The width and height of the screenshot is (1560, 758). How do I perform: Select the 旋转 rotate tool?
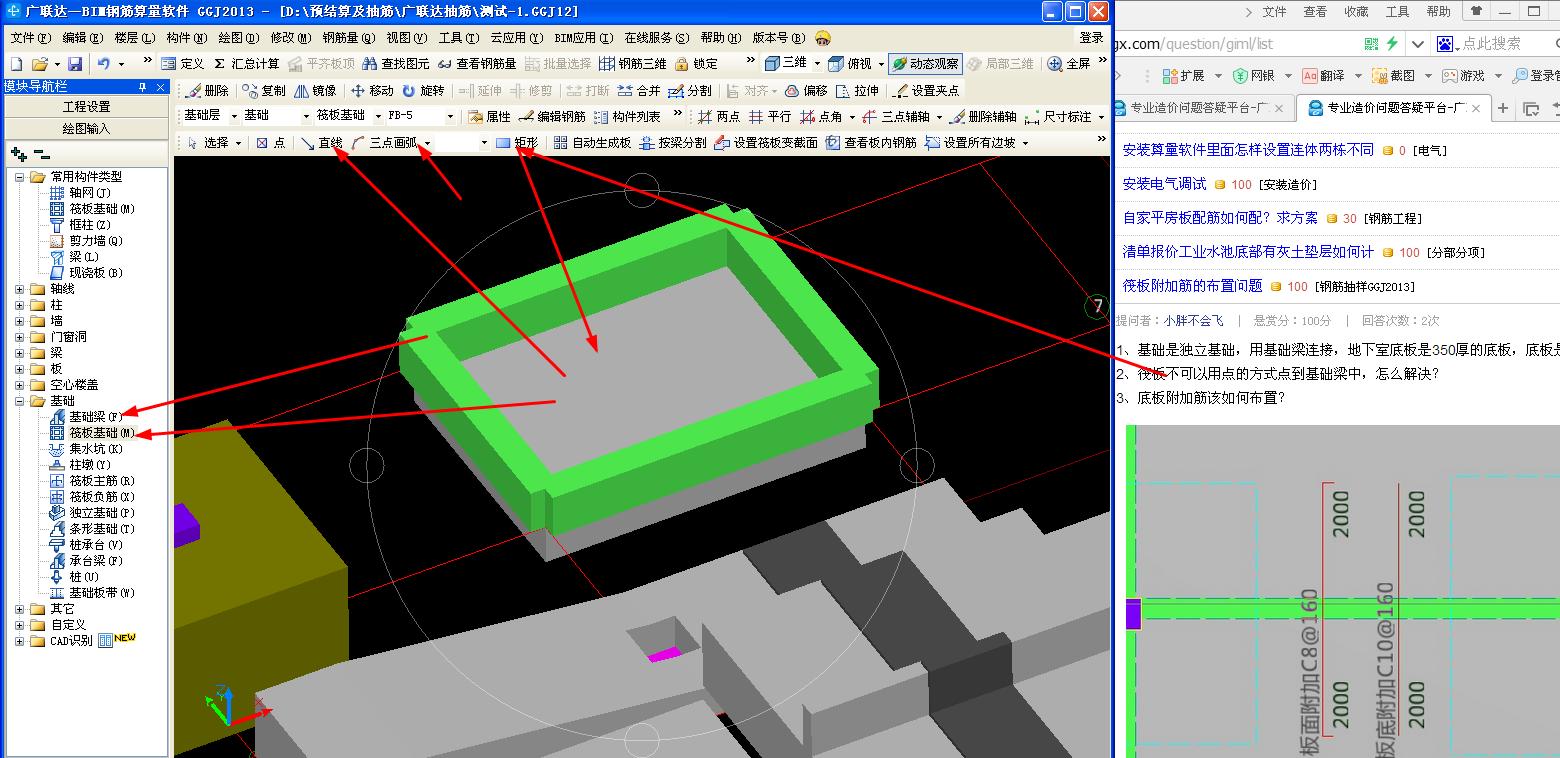click(424, 90)
